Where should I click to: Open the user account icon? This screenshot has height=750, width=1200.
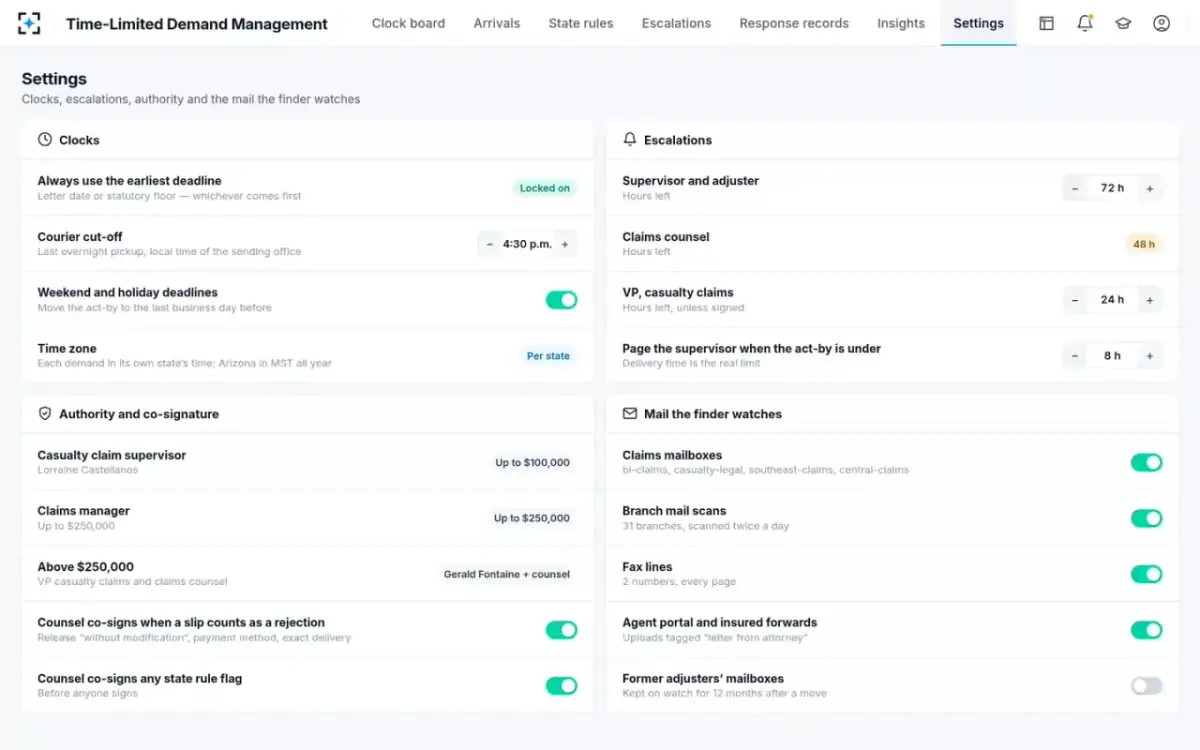[1161, 23]
